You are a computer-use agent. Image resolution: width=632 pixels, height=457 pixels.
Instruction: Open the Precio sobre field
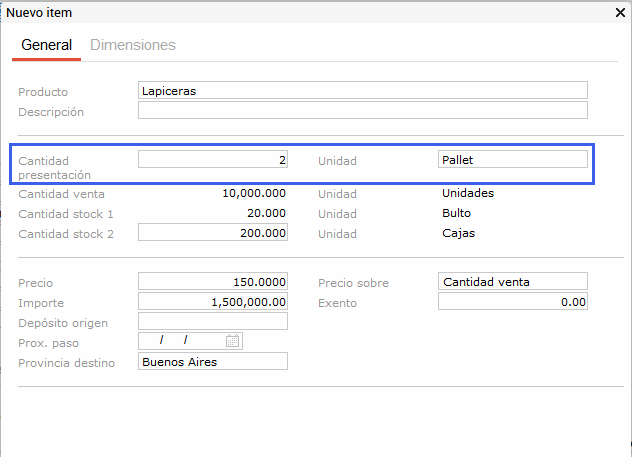pyautogui.click(x=512, y=281)
